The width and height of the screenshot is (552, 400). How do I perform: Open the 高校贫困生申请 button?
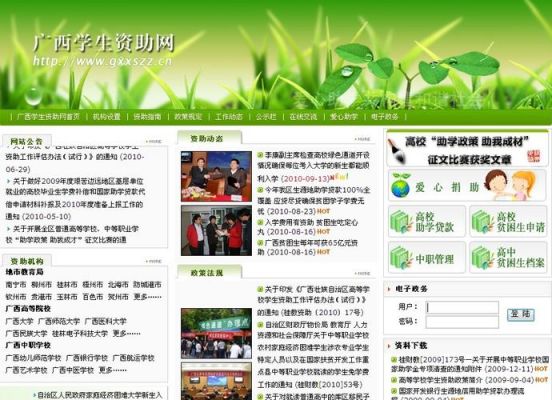tap(508, 221)
